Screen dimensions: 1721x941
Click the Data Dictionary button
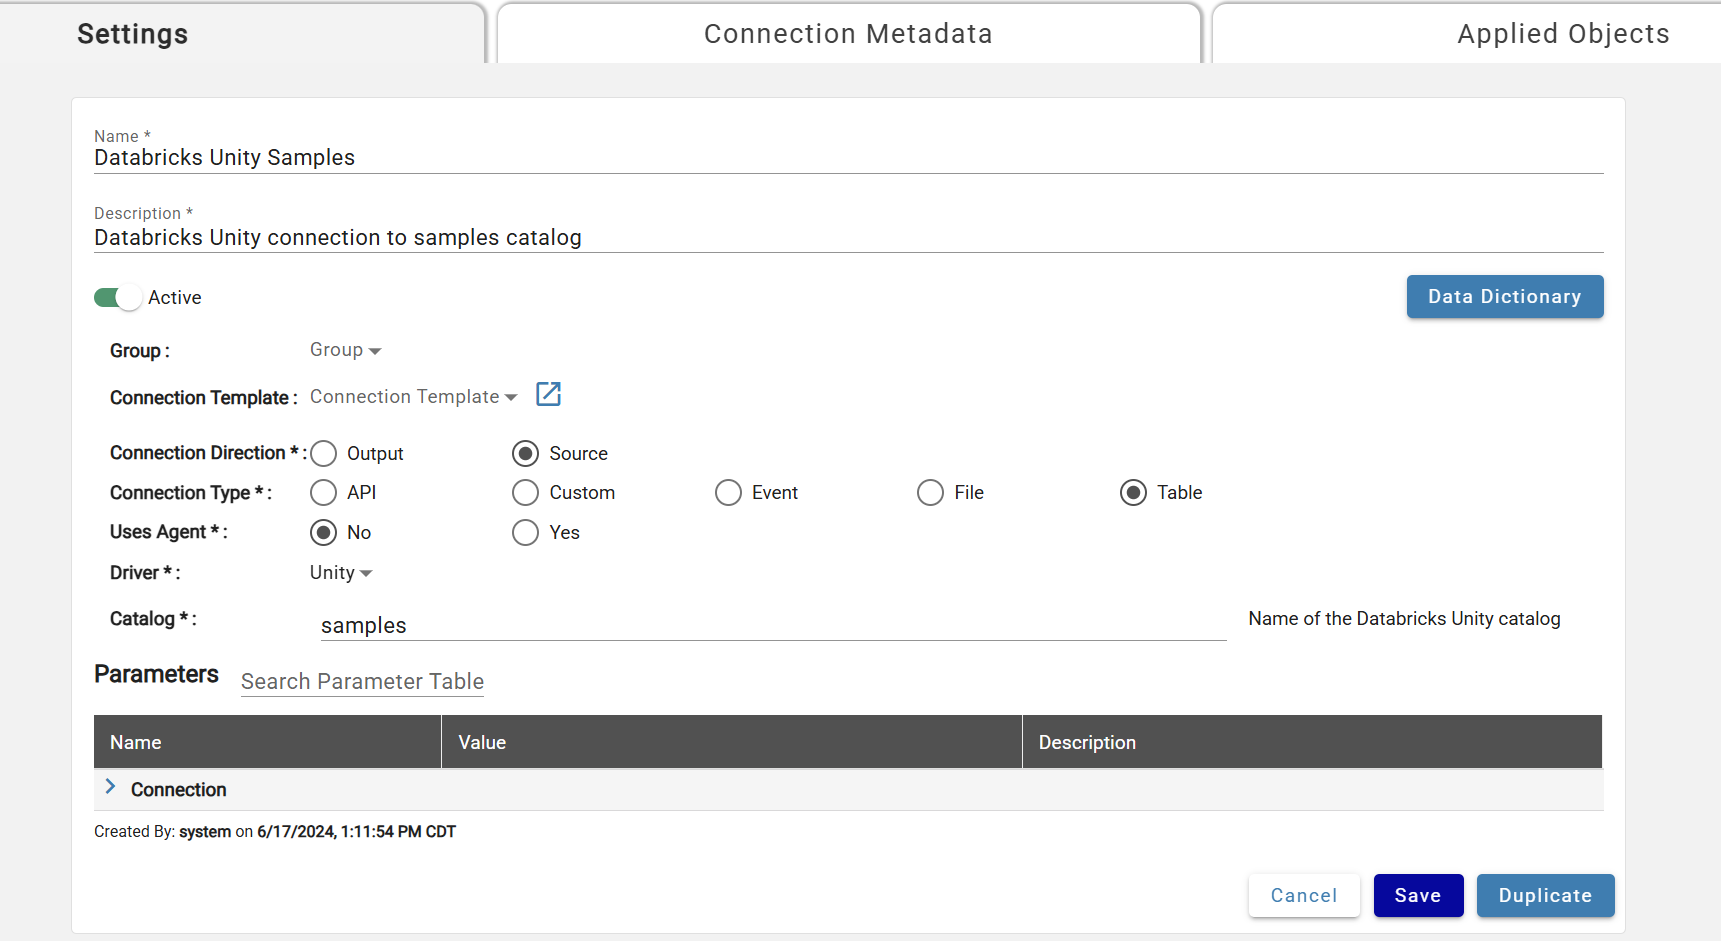pyautogui.click(x=1504, y=296)
